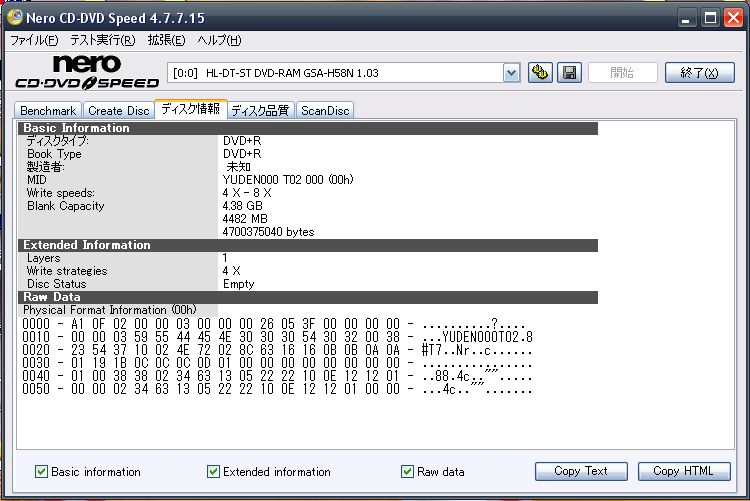Click the 4482 MB capacity value
The height and width of the screenshot is (501, 750).
click(x=245, y=219)
